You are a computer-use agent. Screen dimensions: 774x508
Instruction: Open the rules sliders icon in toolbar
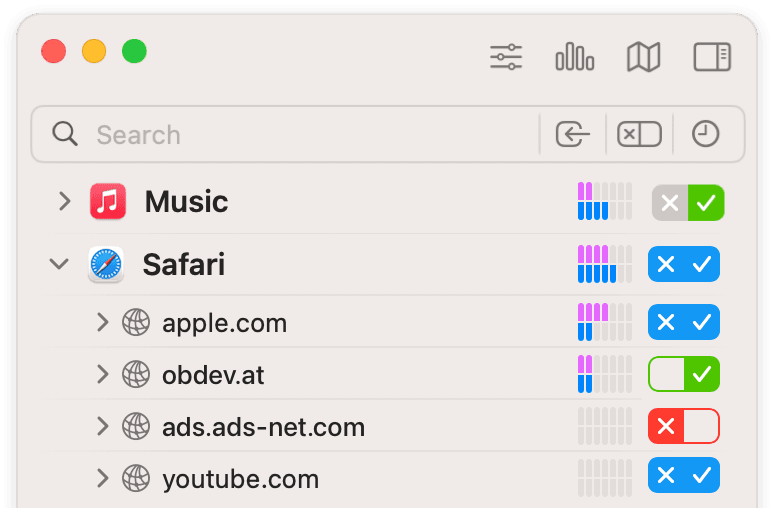(x=506, y=57)
